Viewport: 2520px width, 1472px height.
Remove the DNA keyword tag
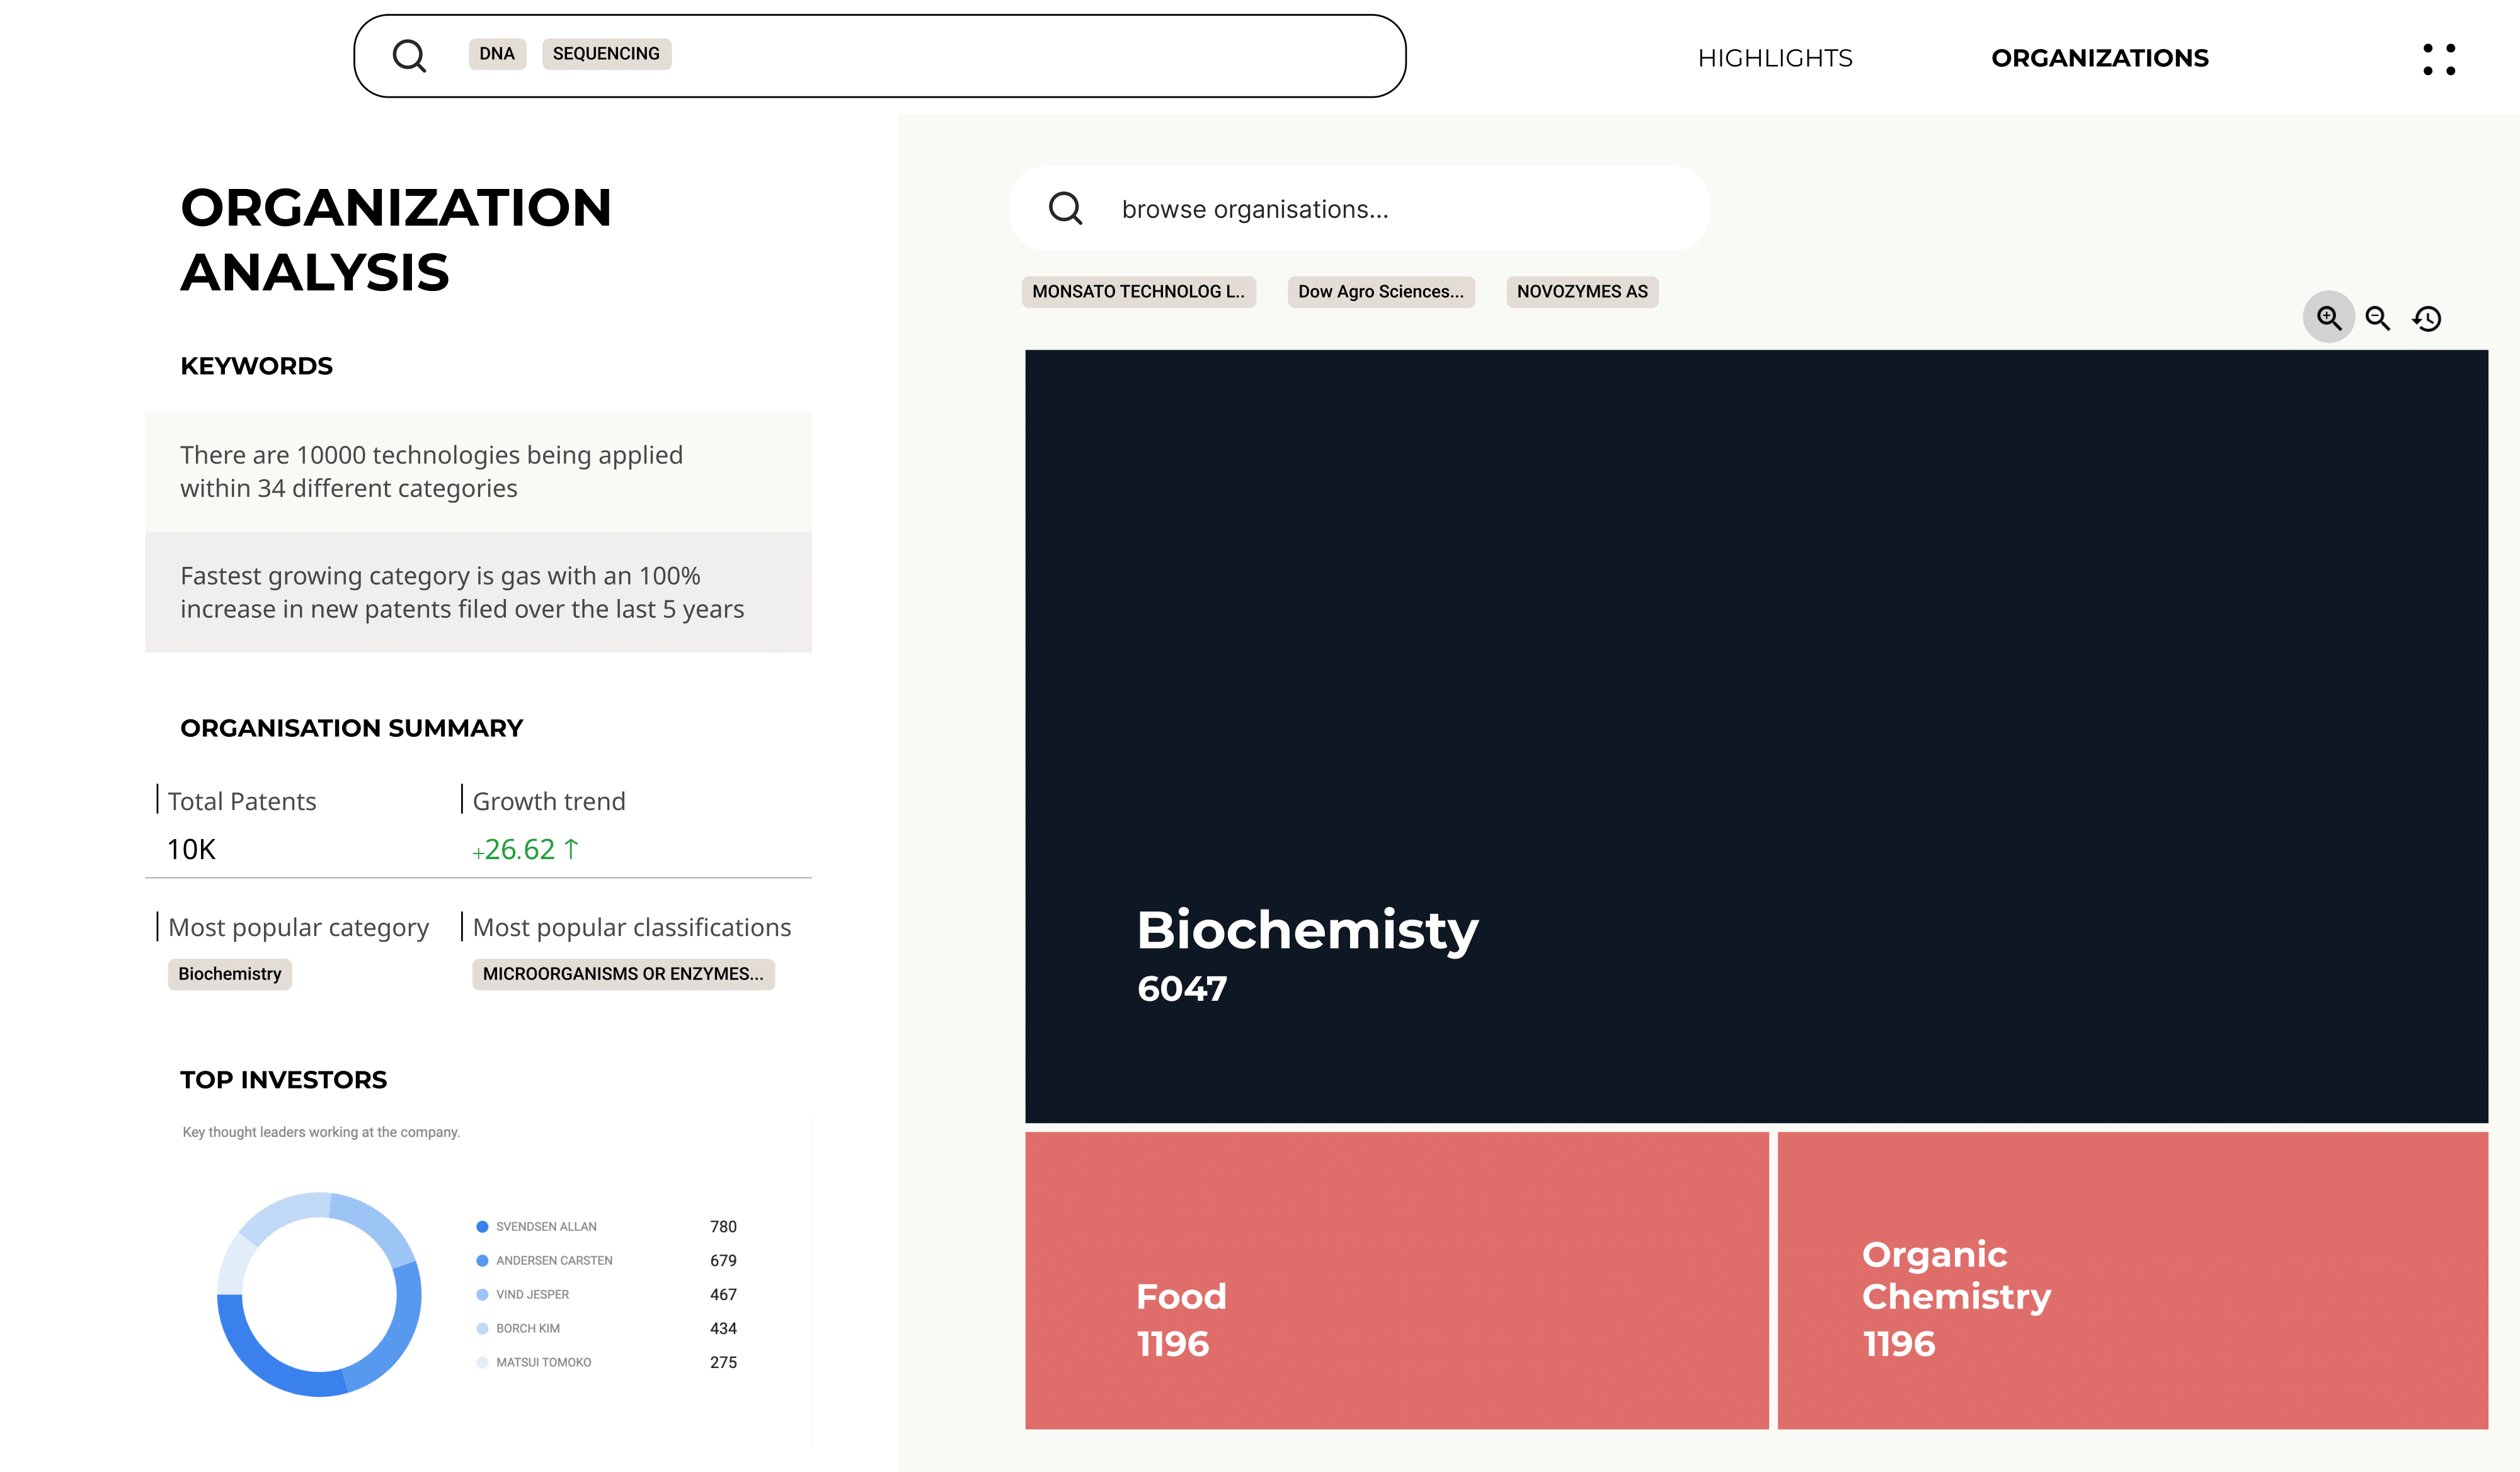497,54
